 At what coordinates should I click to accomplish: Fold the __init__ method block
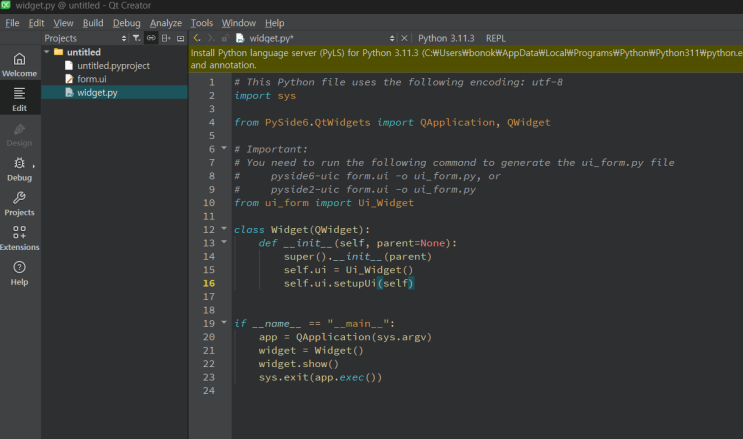pos(224,243)
